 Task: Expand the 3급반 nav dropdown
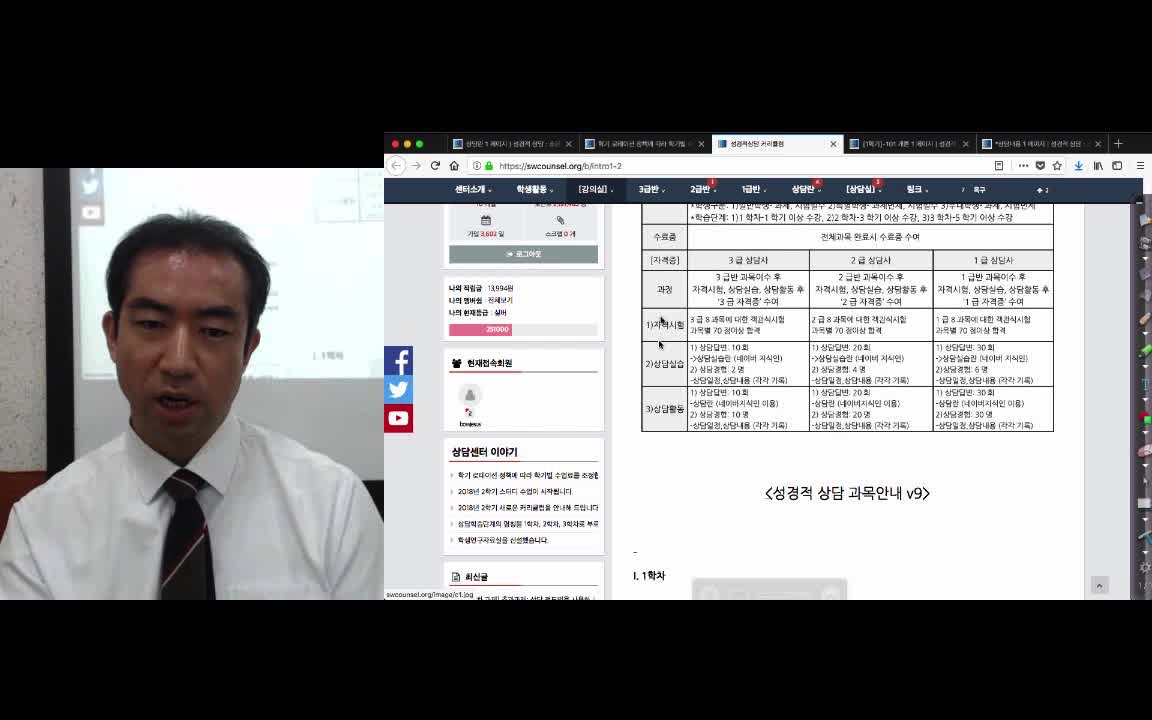click(x=651, y=190)
